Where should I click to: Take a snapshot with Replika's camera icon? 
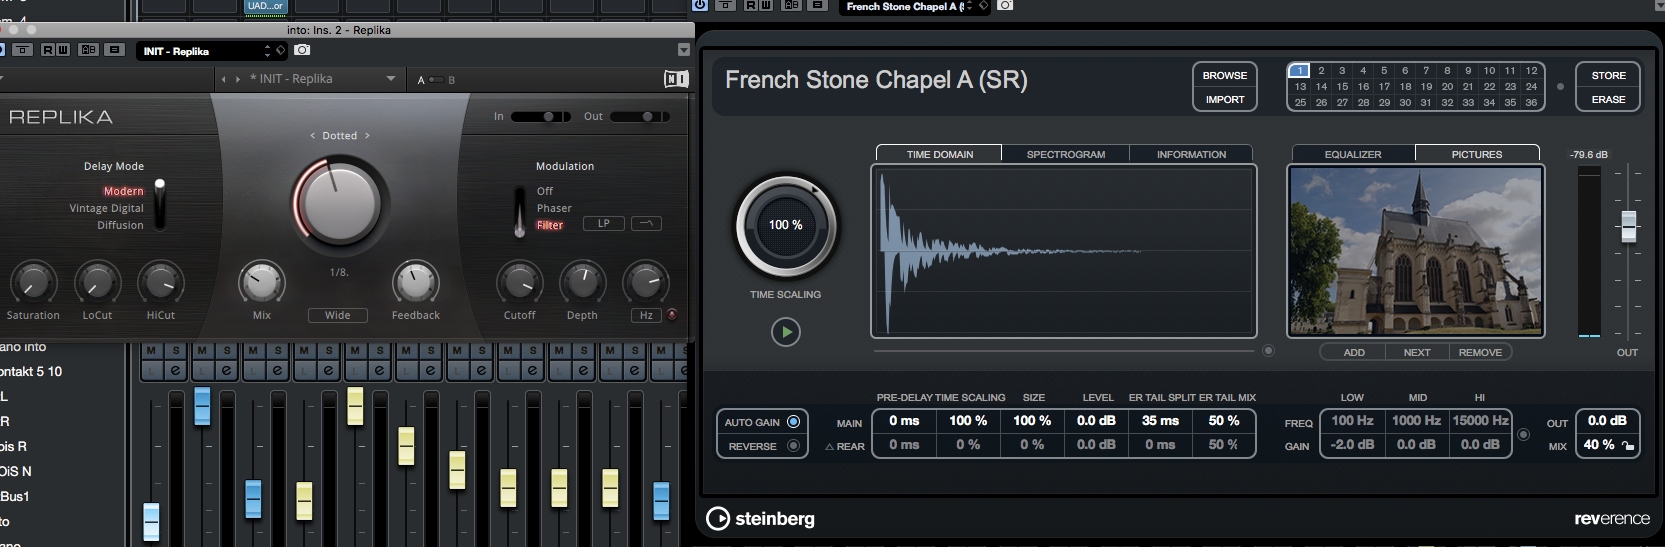pos(302,50)
